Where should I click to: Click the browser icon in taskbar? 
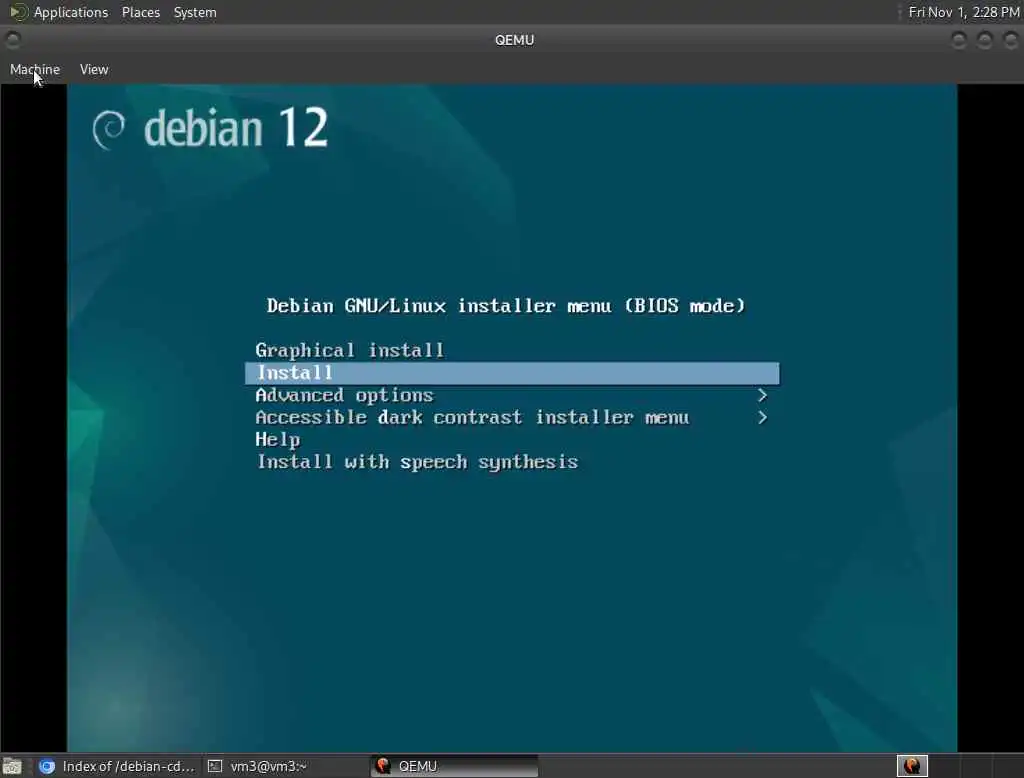[x=46, y=766]
